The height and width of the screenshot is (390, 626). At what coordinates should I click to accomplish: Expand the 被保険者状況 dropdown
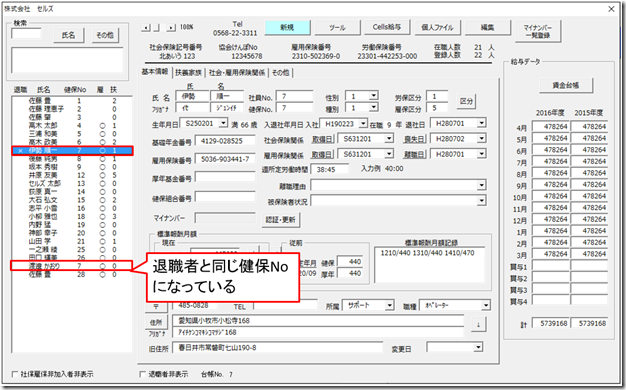pos(481,200)
